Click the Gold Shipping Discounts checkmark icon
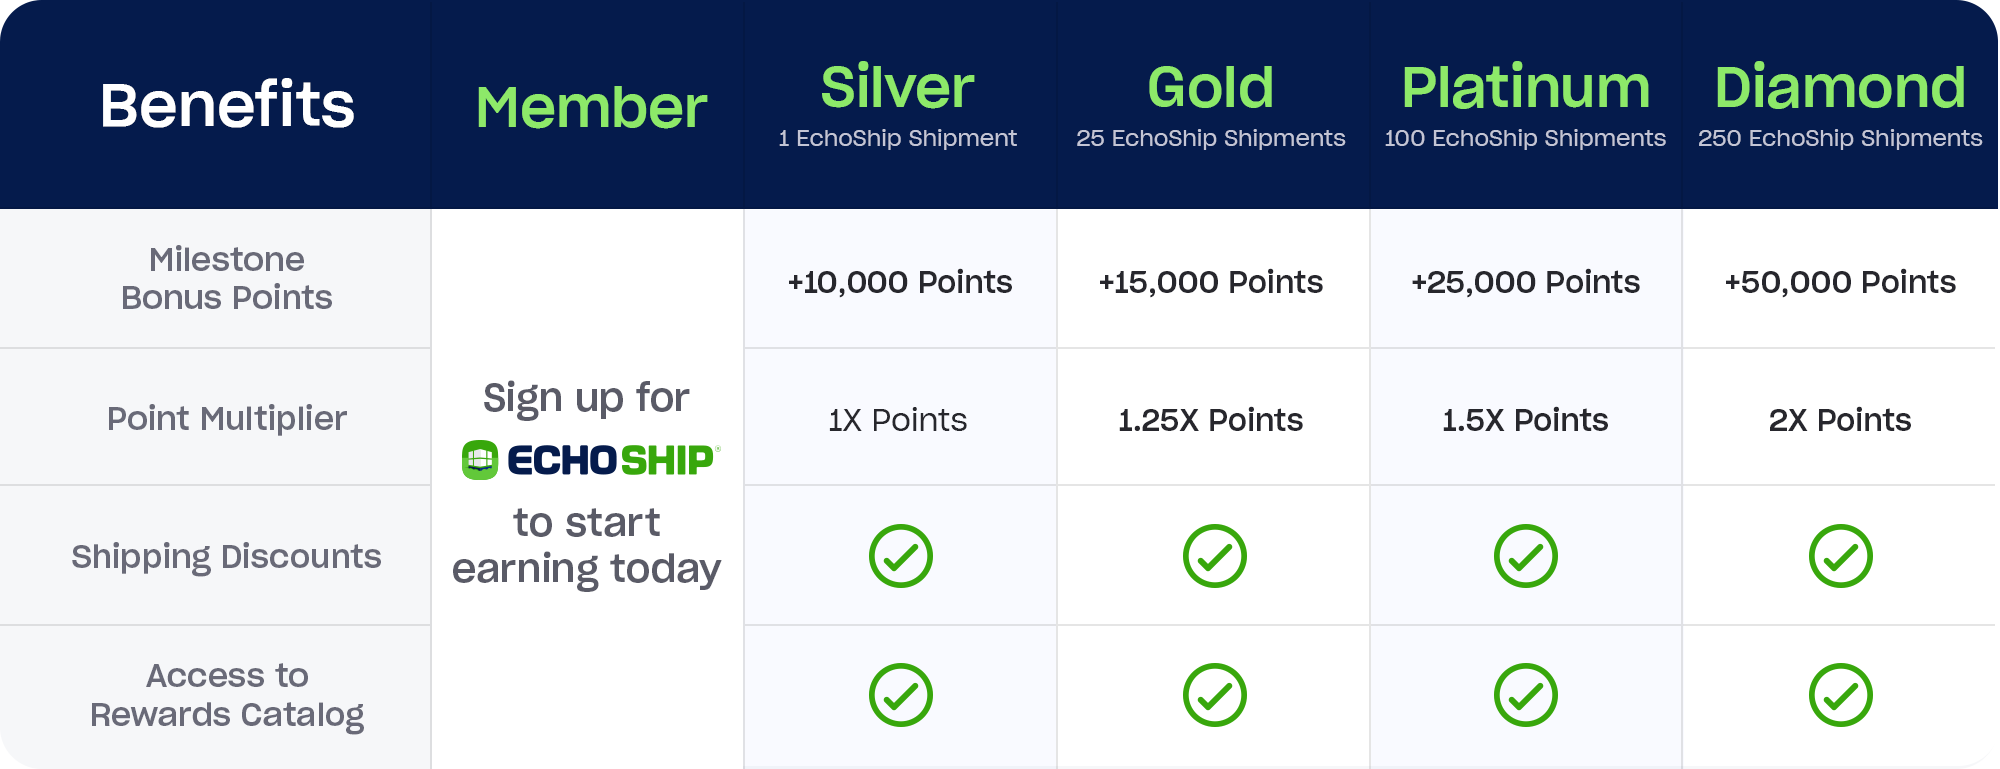 pyautogui.click(x=1214, y=556)
